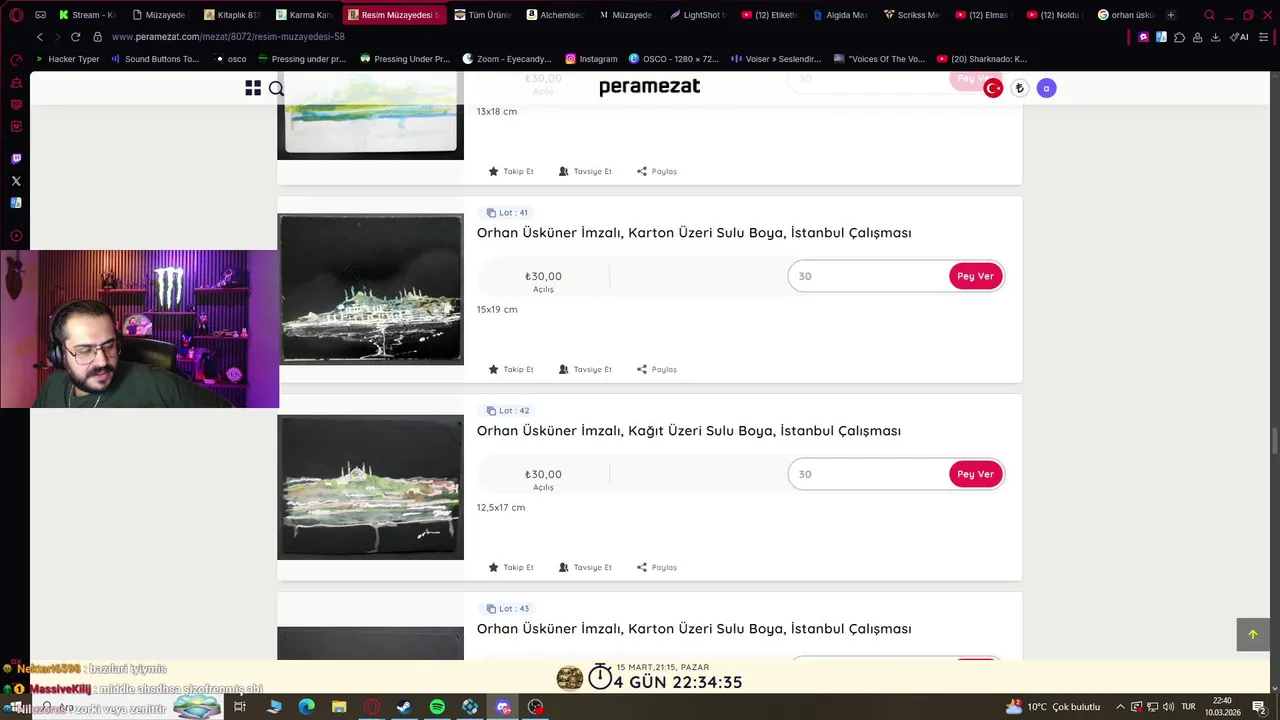Click the browser address bar URL
The image size is (1280, 720).
228,37
